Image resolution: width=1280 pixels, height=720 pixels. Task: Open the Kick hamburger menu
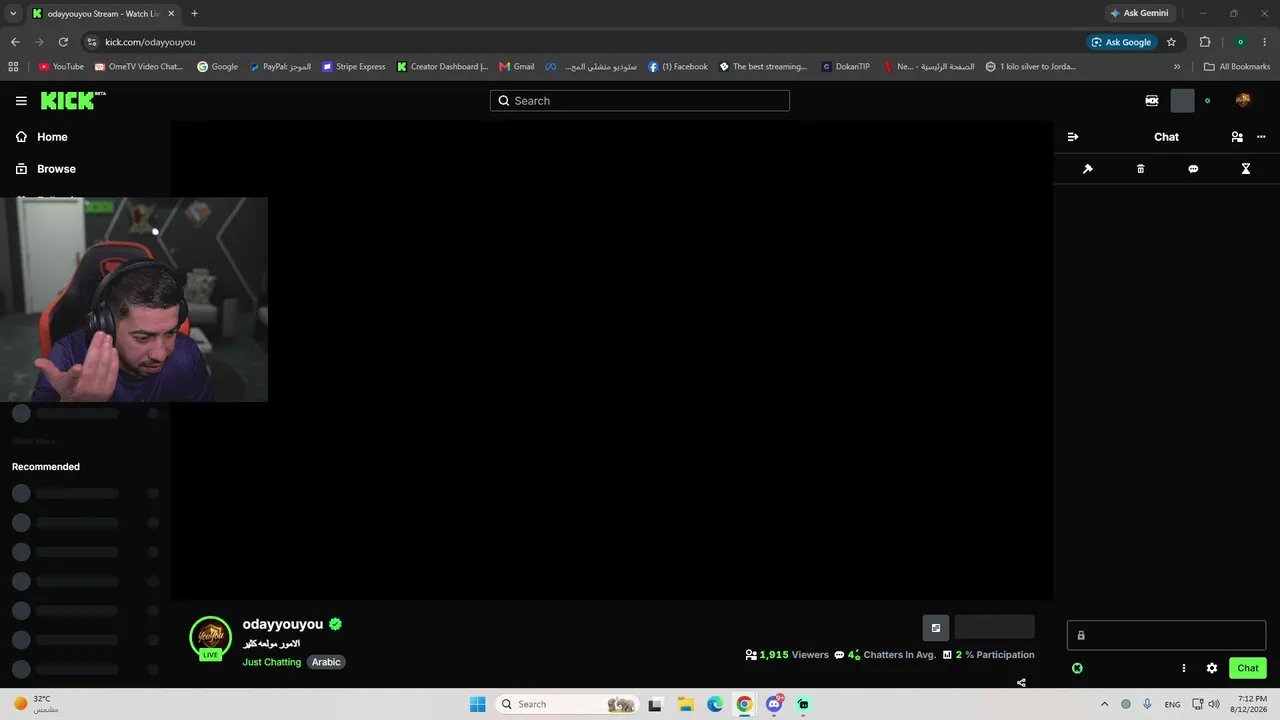coord(21,101)
